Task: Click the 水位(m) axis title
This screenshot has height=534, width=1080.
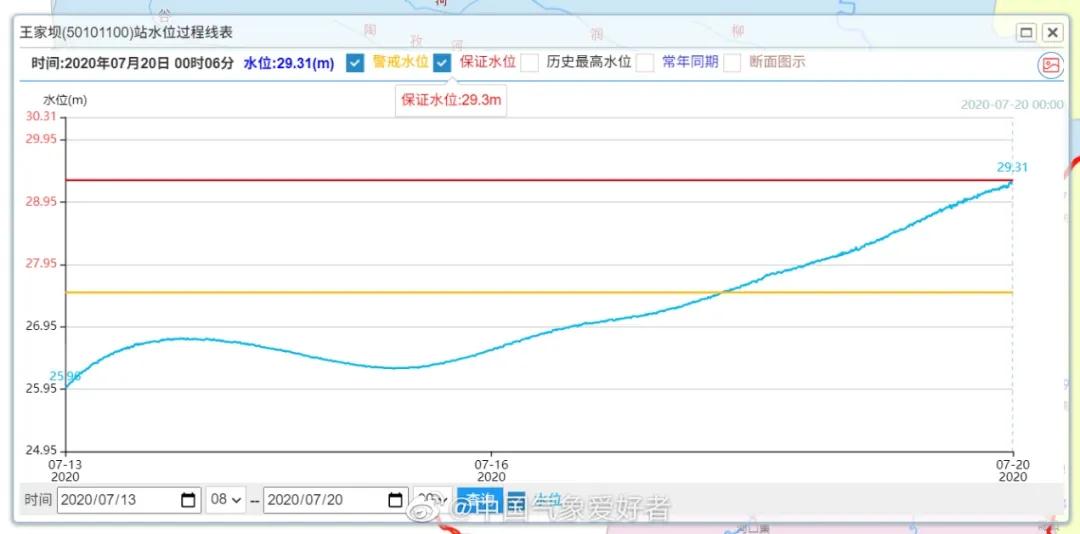Action: coord(65,100)
